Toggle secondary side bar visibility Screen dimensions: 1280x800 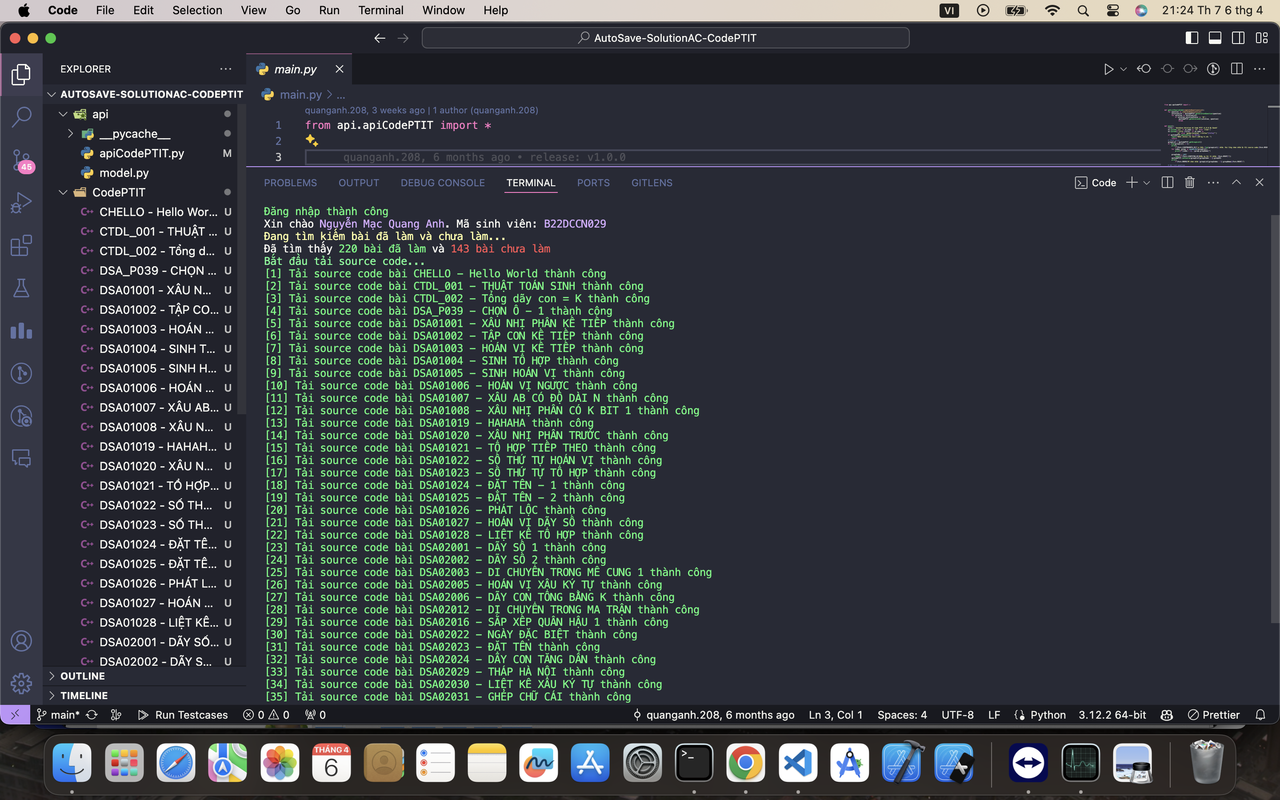(1238, 38)
